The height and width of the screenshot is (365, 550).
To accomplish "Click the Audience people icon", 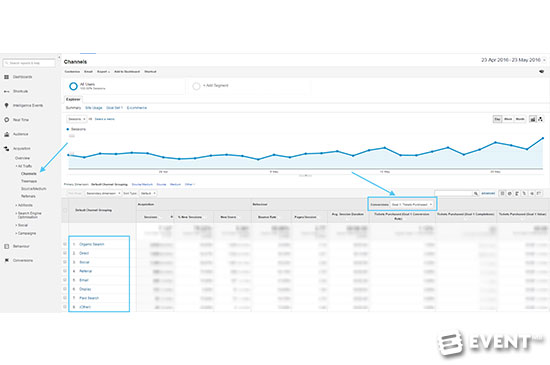I will (x=6, y=134).
